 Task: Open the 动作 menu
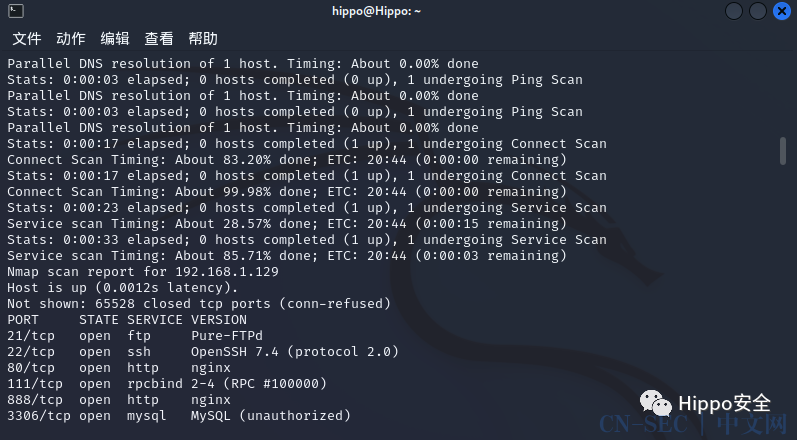tap(71, 39)
